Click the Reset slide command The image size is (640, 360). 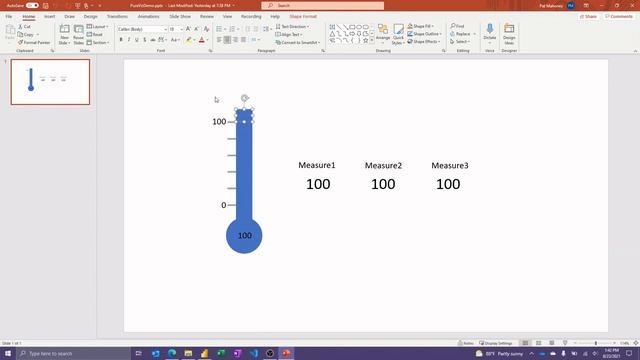pyautogui.click(x=95, y=35)
